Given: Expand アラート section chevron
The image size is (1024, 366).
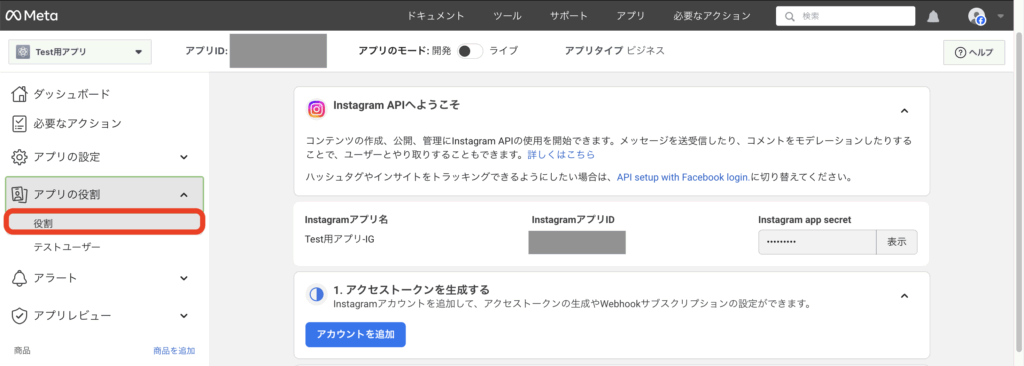Looking at the screenshot, I should click(x=184, y=278).
